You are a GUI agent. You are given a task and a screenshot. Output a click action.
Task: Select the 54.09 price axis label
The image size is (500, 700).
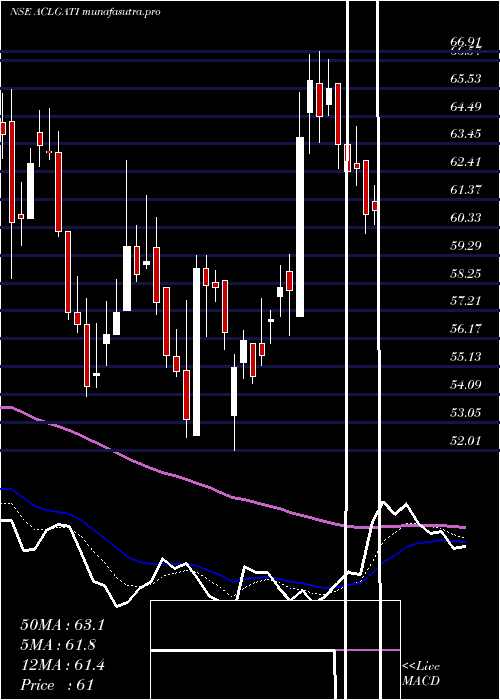[x=466, y=384]
